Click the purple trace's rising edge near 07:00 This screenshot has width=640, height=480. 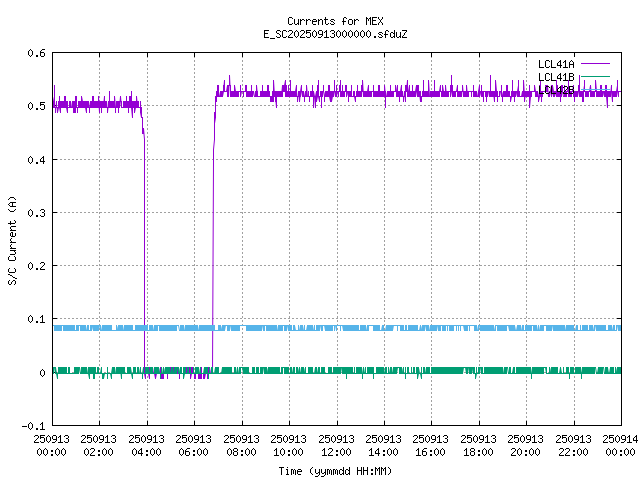click(x=213, y=250)
